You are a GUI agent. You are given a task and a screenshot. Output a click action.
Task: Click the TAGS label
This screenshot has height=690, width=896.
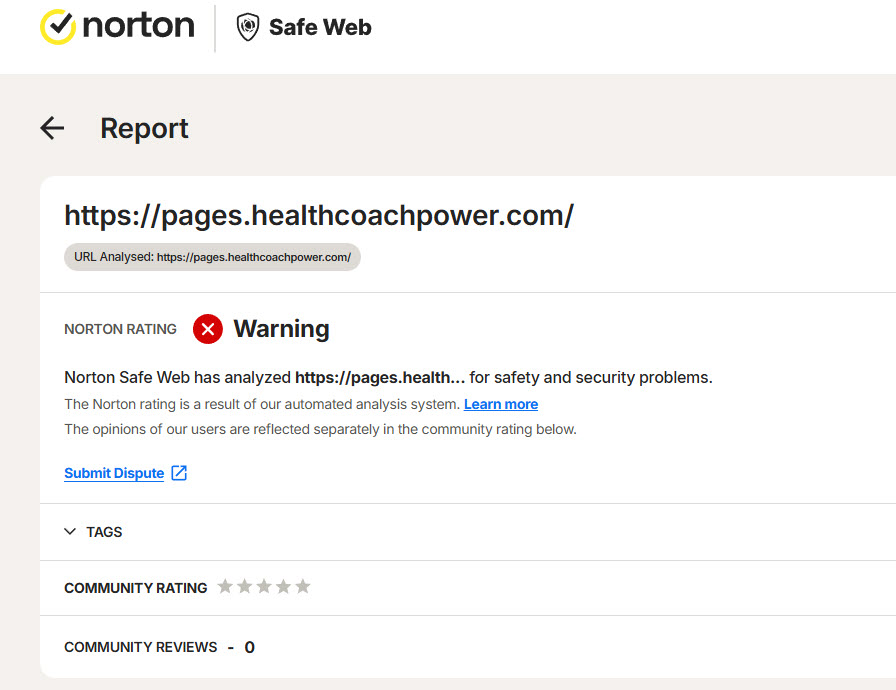[x=104, y=532]
